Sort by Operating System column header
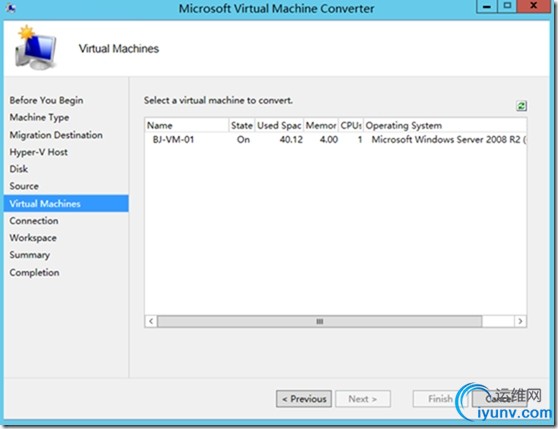558x429 pixels. (445, 125)
